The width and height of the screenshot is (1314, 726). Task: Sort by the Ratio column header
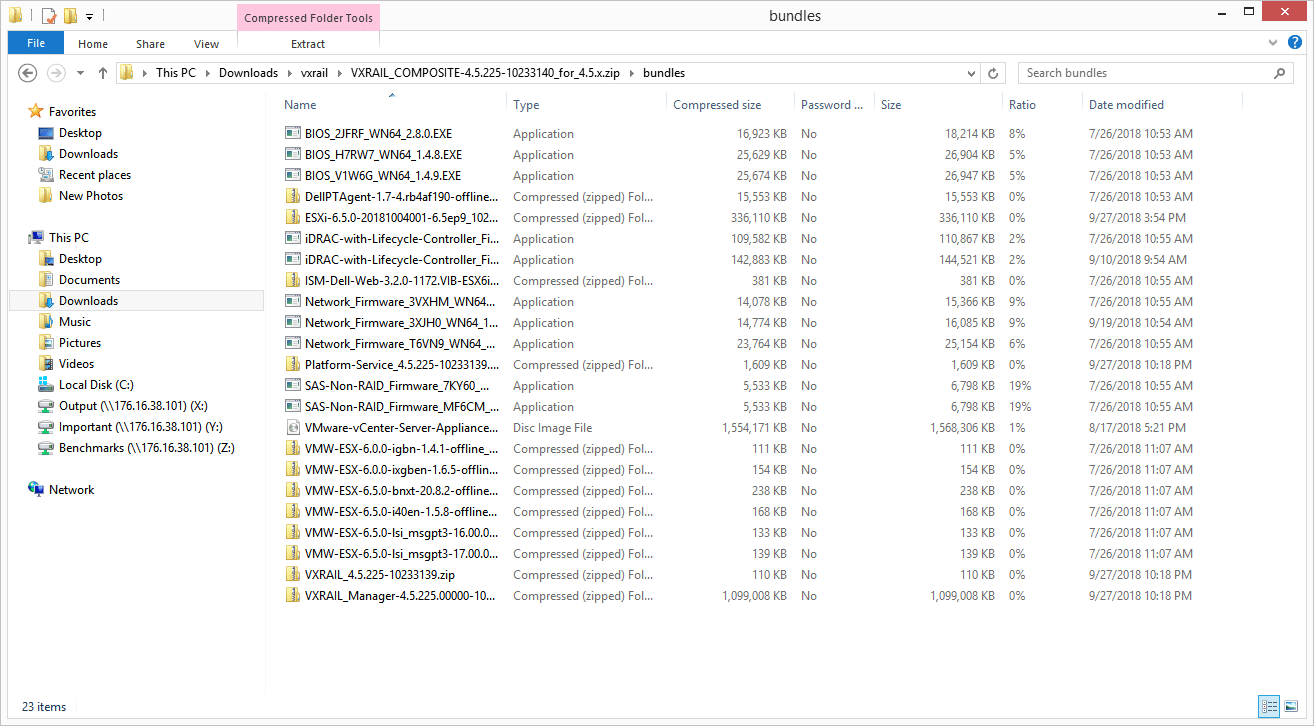coord(1022,105)
